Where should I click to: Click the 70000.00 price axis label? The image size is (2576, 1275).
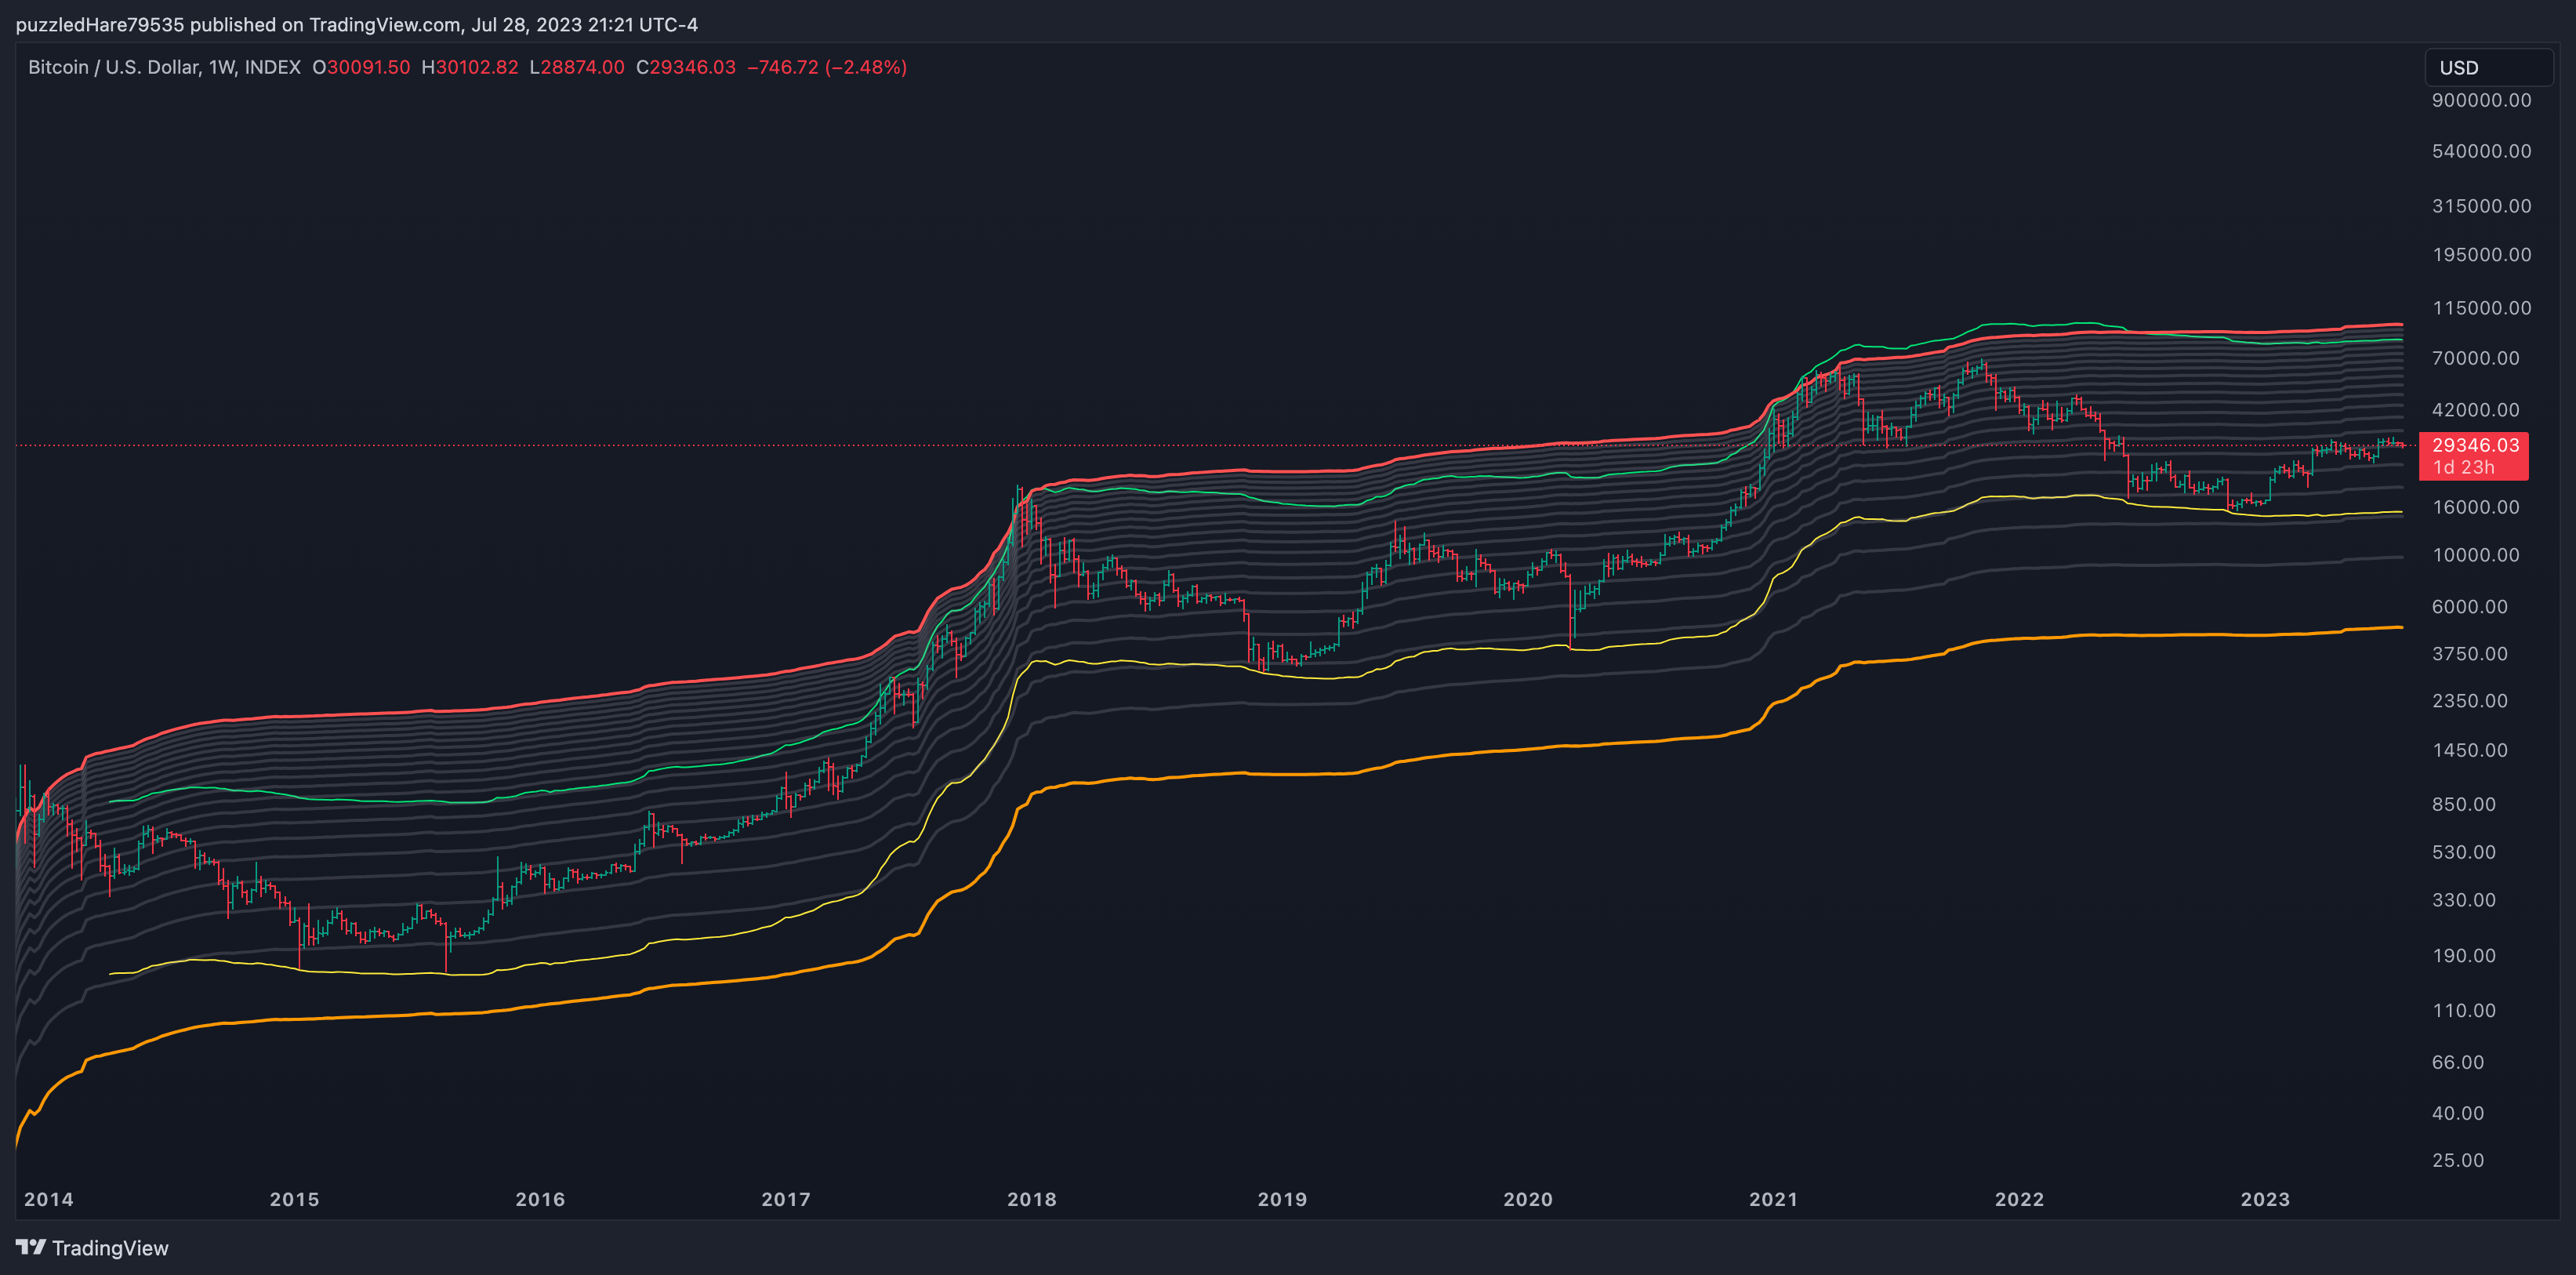pos(2476,358)
